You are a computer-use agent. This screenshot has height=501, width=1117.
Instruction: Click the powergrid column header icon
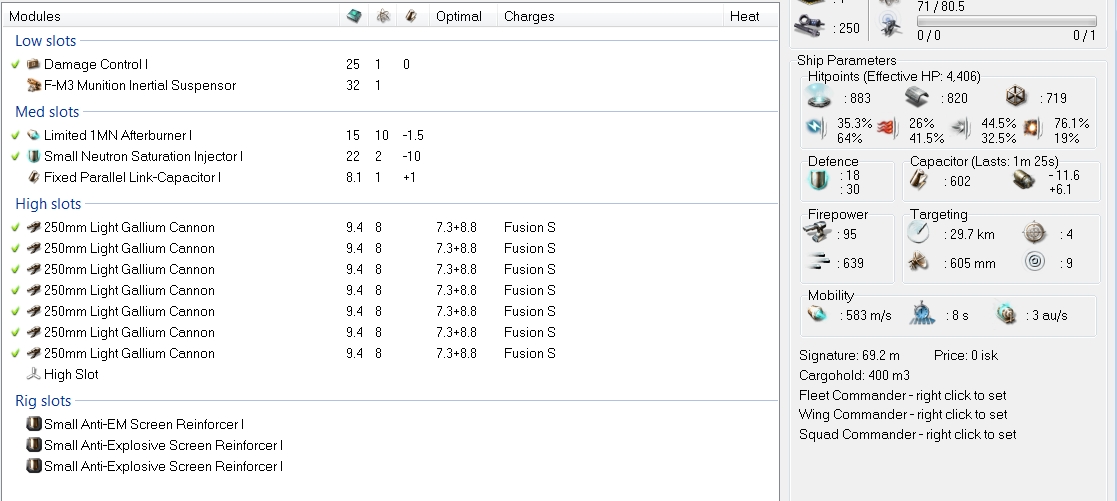[x=383, y=16]
